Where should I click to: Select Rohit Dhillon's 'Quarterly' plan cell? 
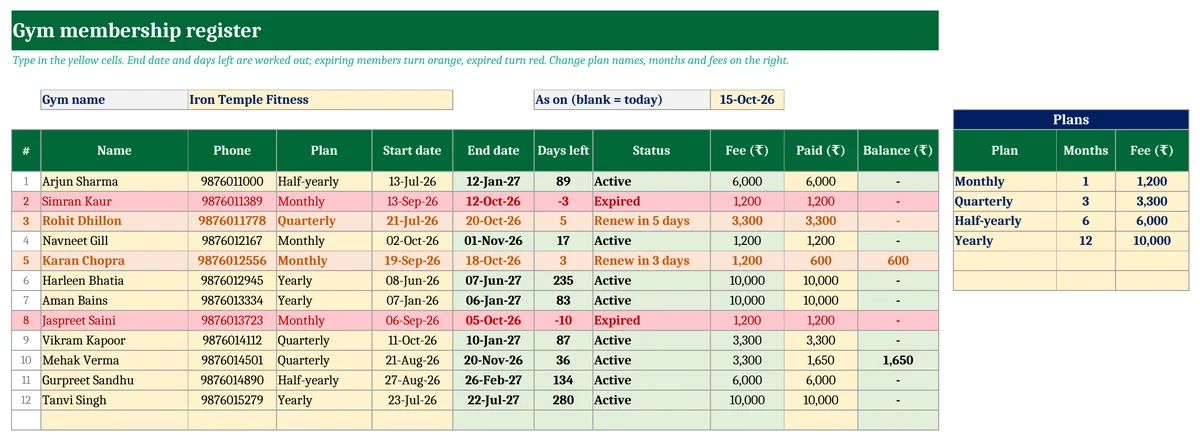pyautogui.click(x=324, y=221)
